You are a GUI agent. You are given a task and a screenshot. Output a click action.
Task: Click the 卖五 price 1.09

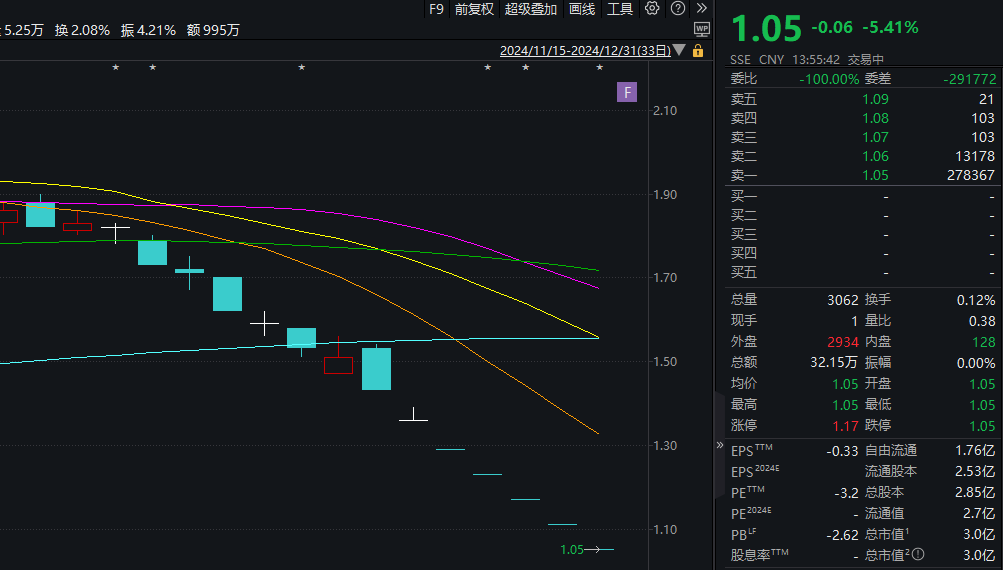[x=875, y=99]
